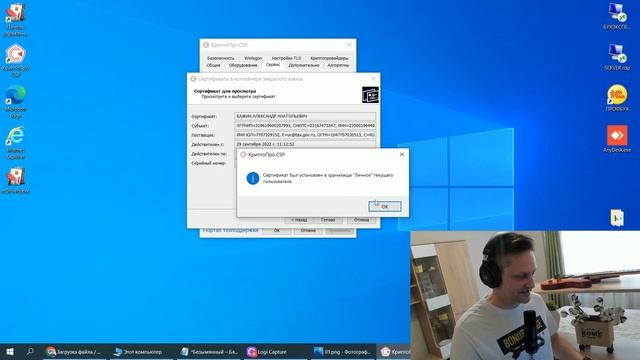This screenshot has width=640, height=360.
Task: Open the 1C ПРОФБУХ desktop shortcut
Action: click(x=617, y=98)
